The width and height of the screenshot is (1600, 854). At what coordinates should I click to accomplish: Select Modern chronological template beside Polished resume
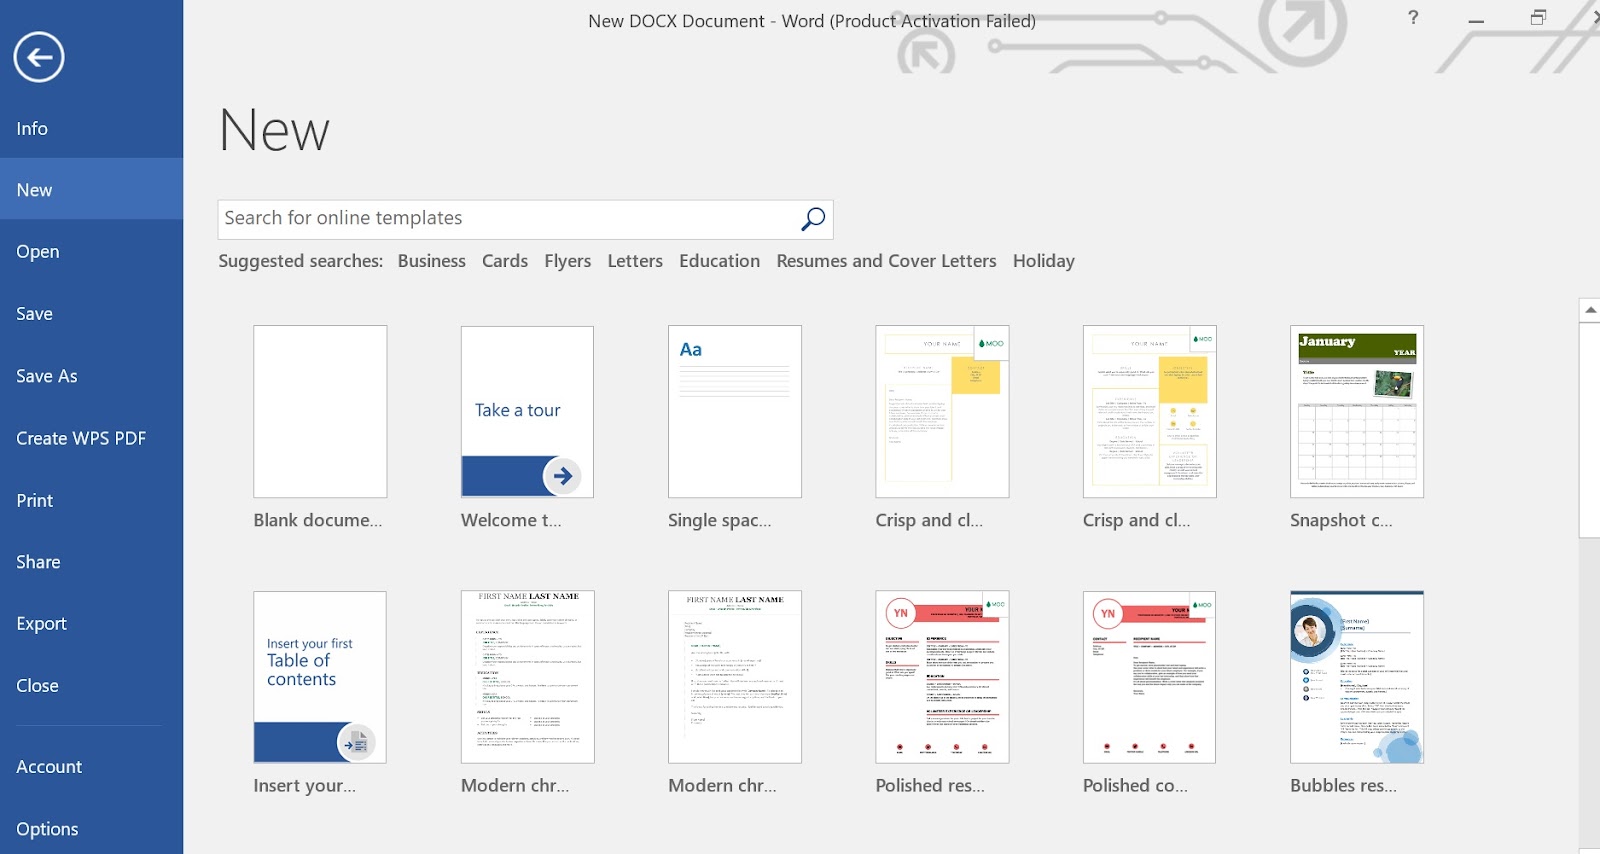[735, 677]
